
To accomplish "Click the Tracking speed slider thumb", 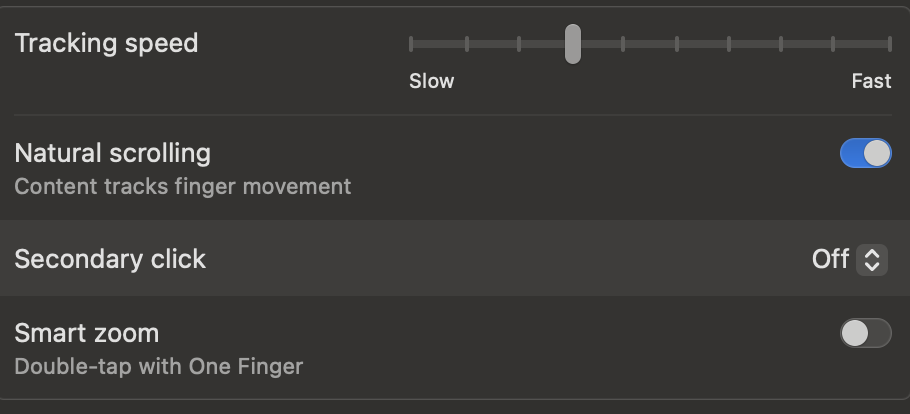I will [572, 44].
